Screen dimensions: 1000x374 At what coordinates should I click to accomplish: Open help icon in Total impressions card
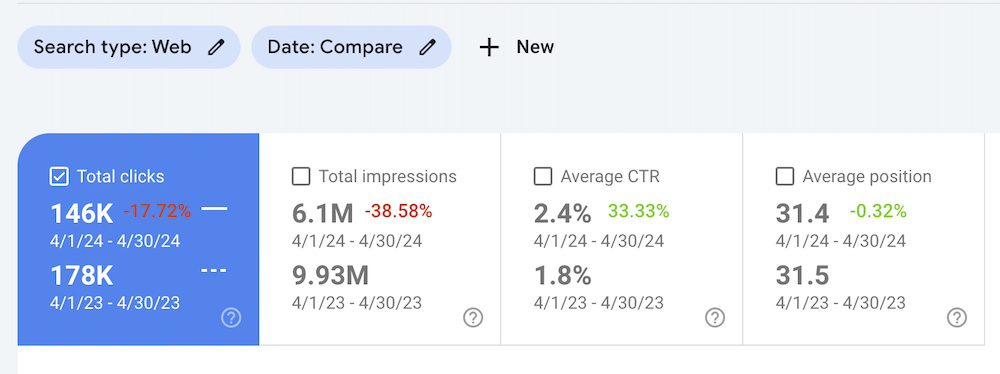tap(473, 317)
